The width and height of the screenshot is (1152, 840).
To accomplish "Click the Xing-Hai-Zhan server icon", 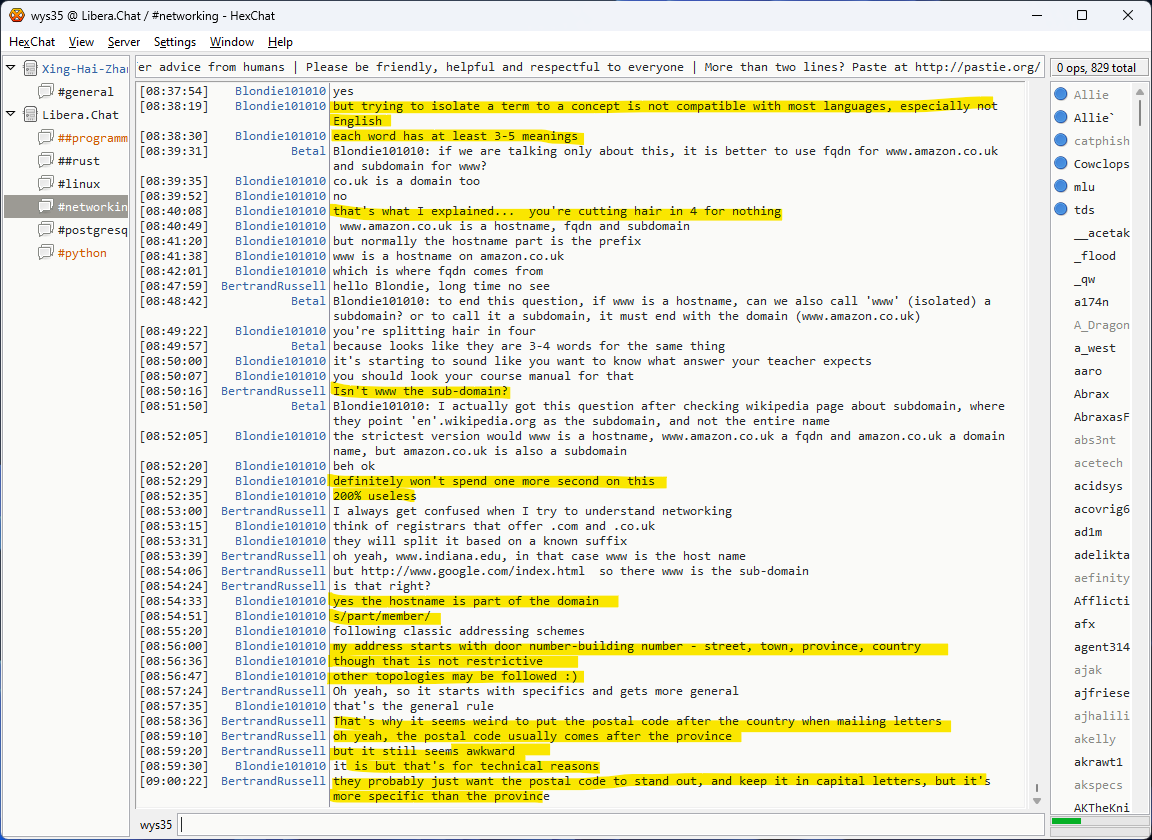I will [30, 69].
